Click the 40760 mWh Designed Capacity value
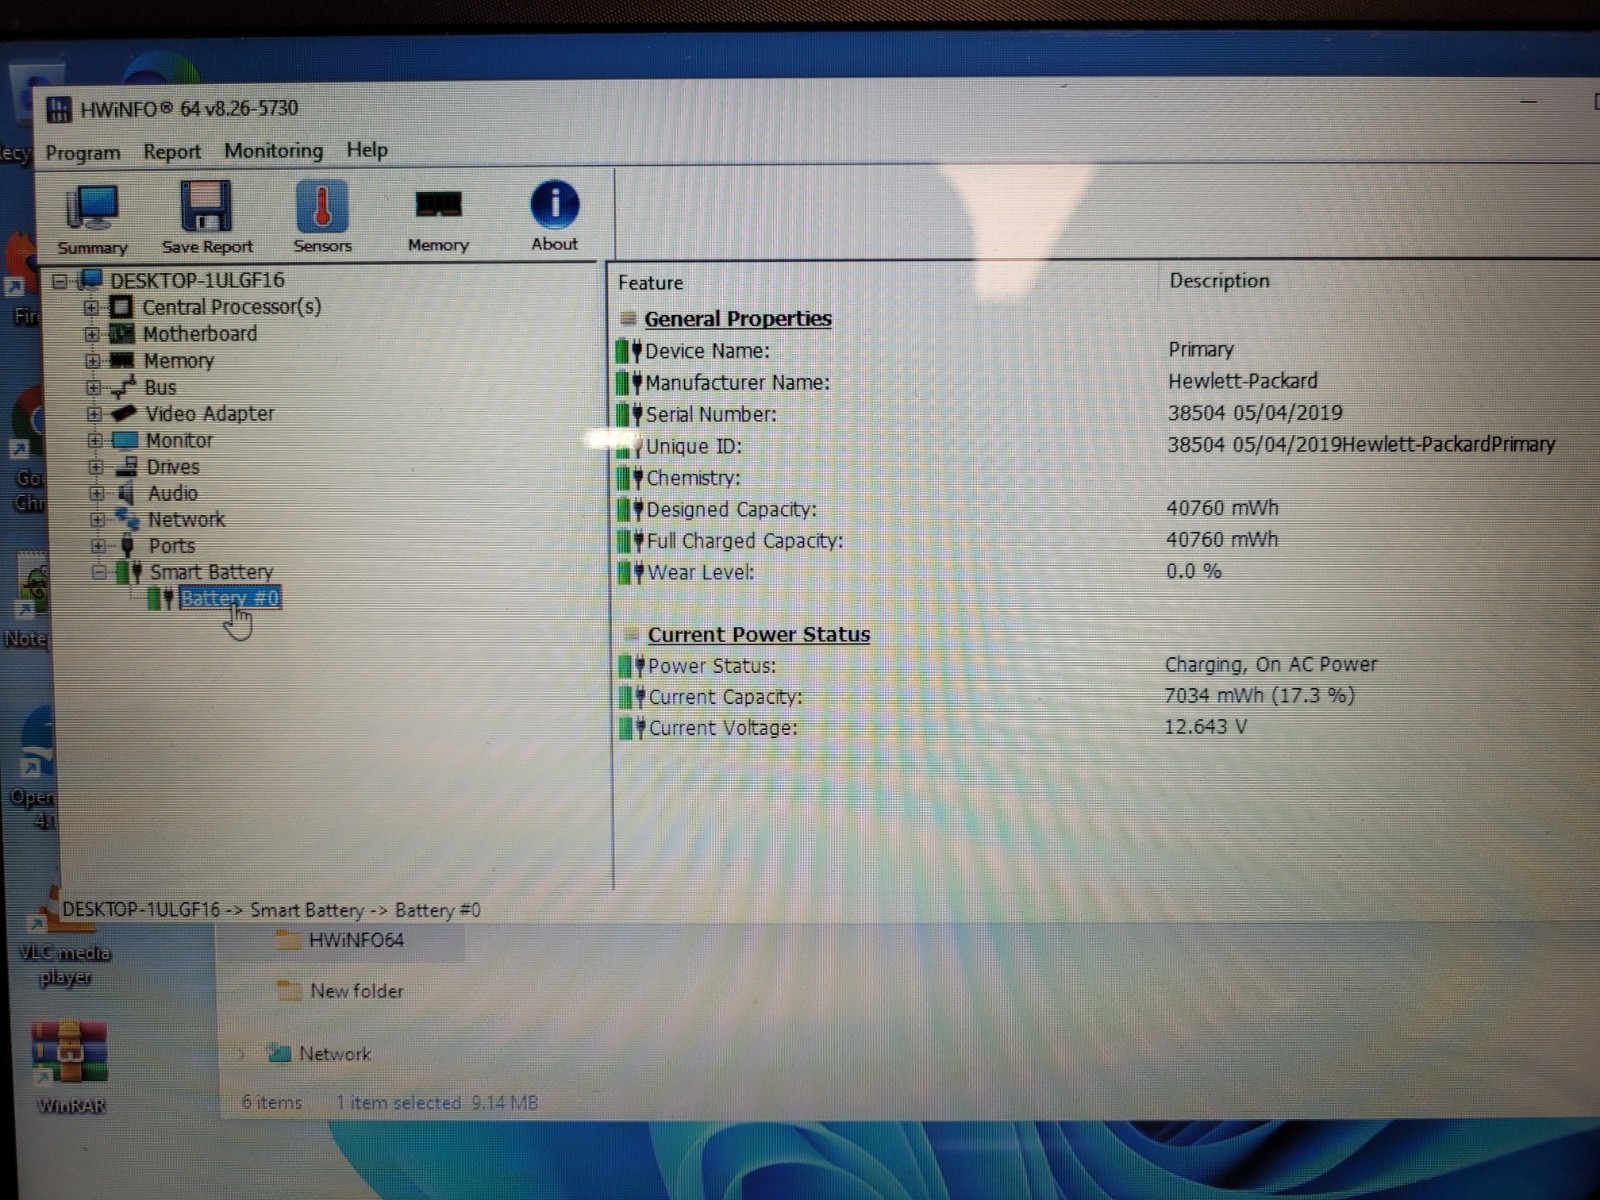 1222,508
